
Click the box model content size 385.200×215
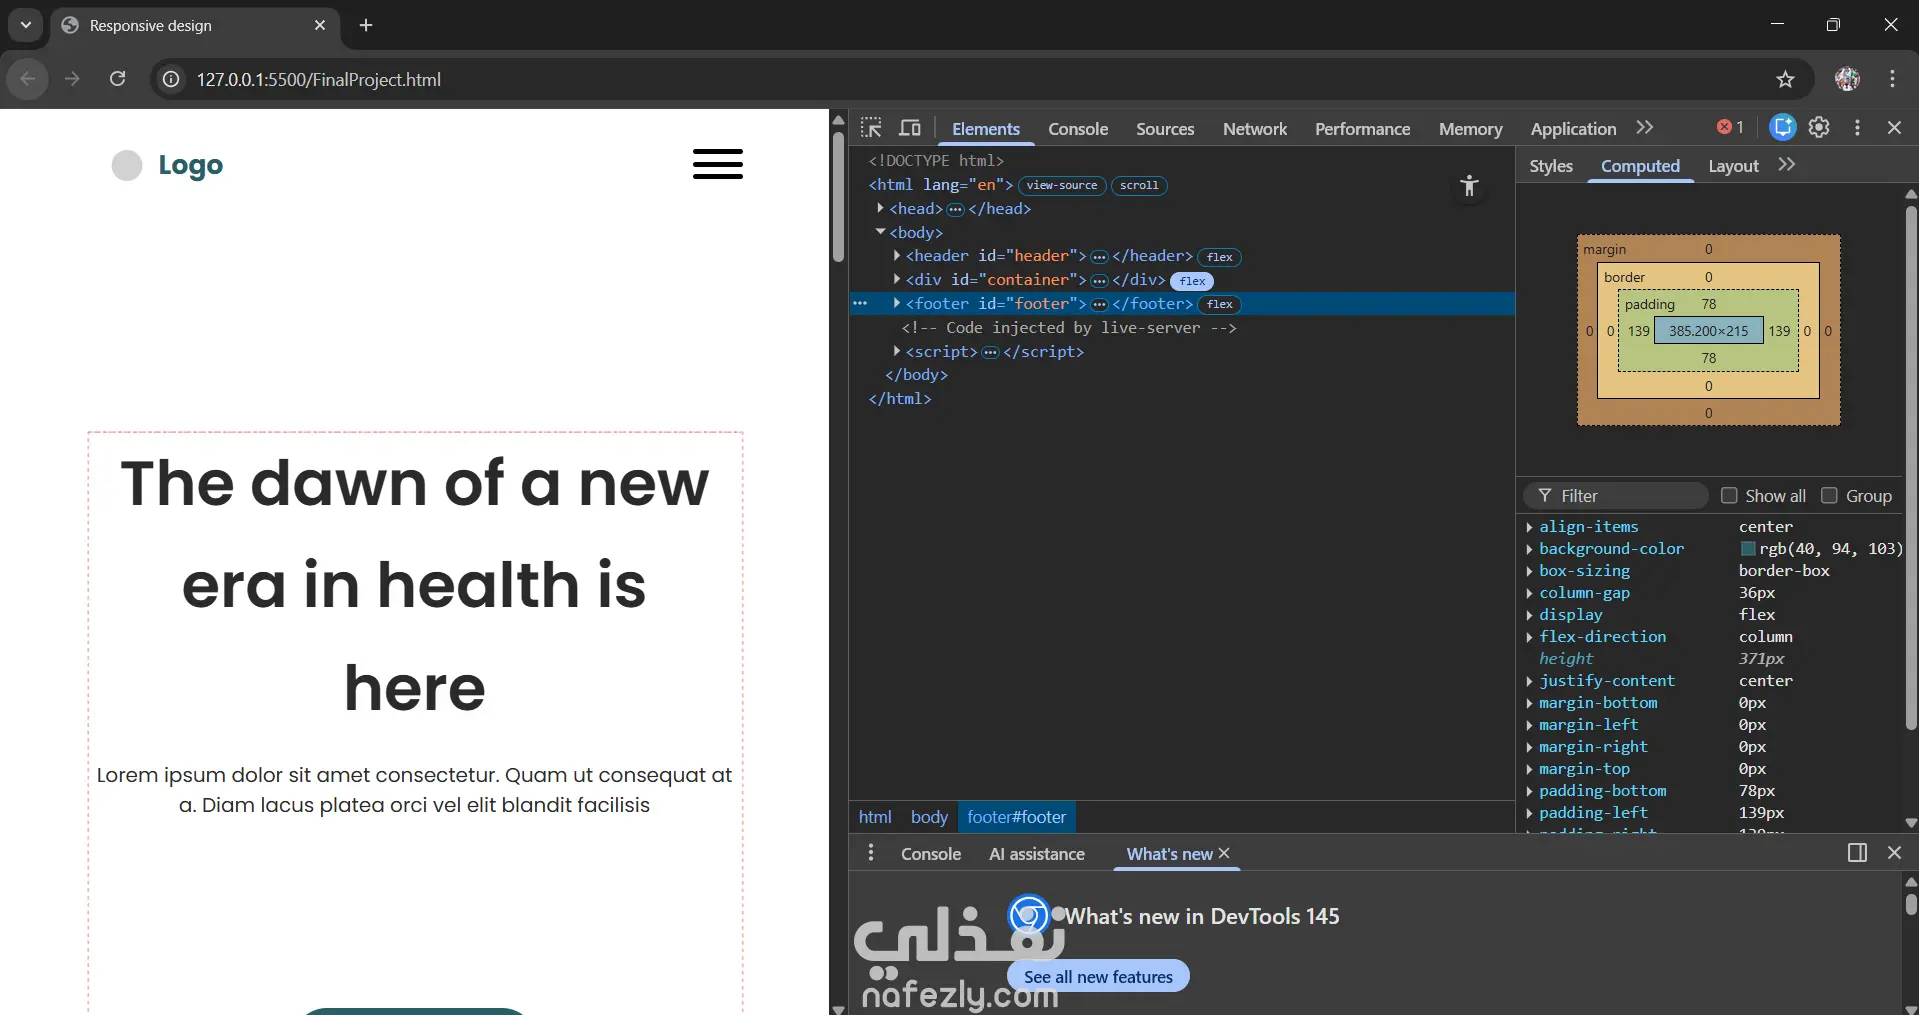tap(1708, 331)
